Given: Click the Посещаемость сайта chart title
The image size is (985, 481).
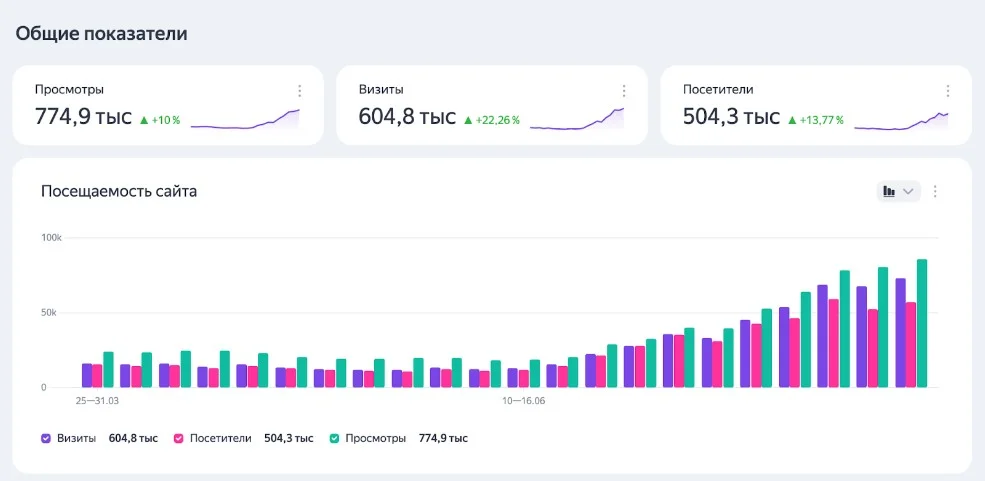Looking at the screenshot, I should coord(119,192).
